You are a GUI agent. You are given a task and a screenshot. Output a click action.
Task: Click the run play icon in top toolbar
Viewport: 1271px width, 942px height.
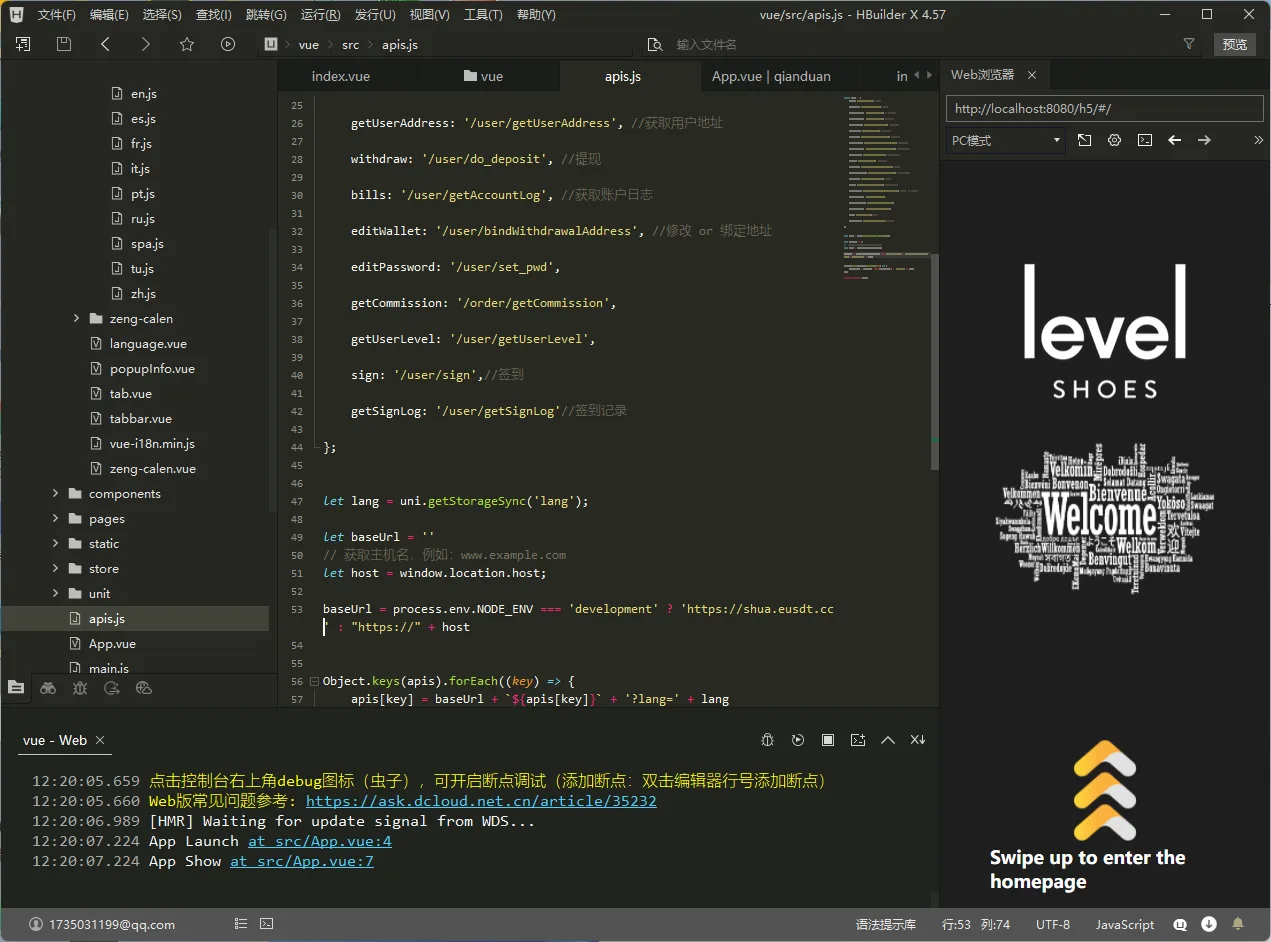pyautogui.click(x=228, y=44)
